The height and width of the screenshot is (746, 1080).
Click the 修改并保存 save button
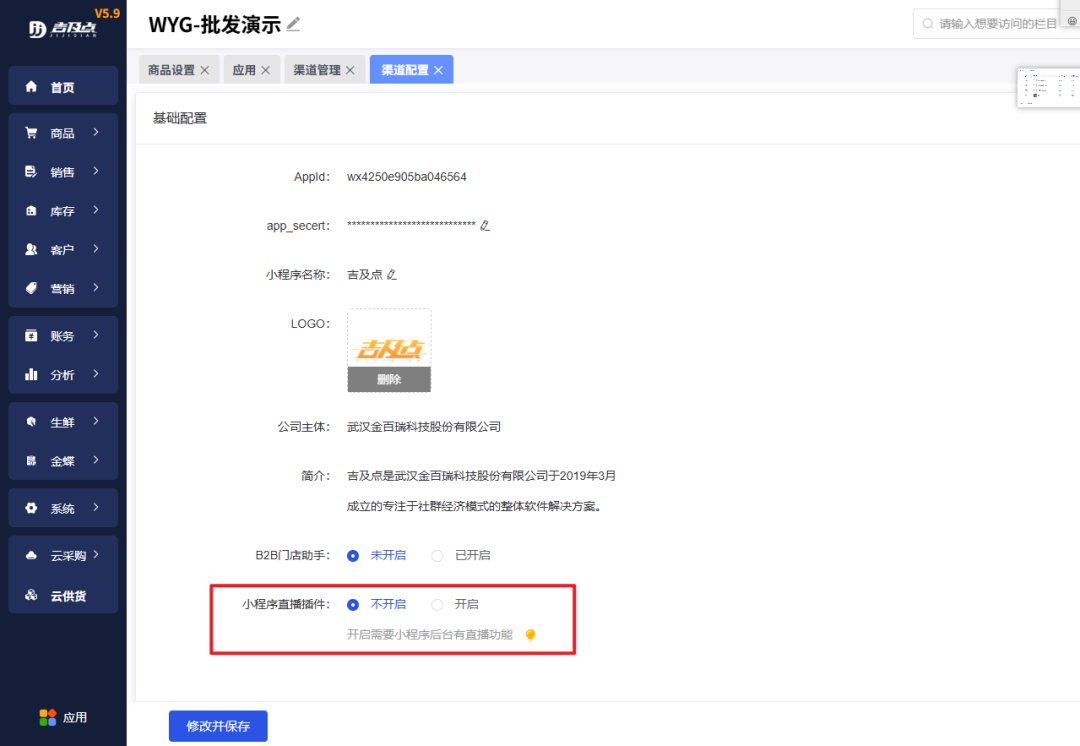click(218, 726)
